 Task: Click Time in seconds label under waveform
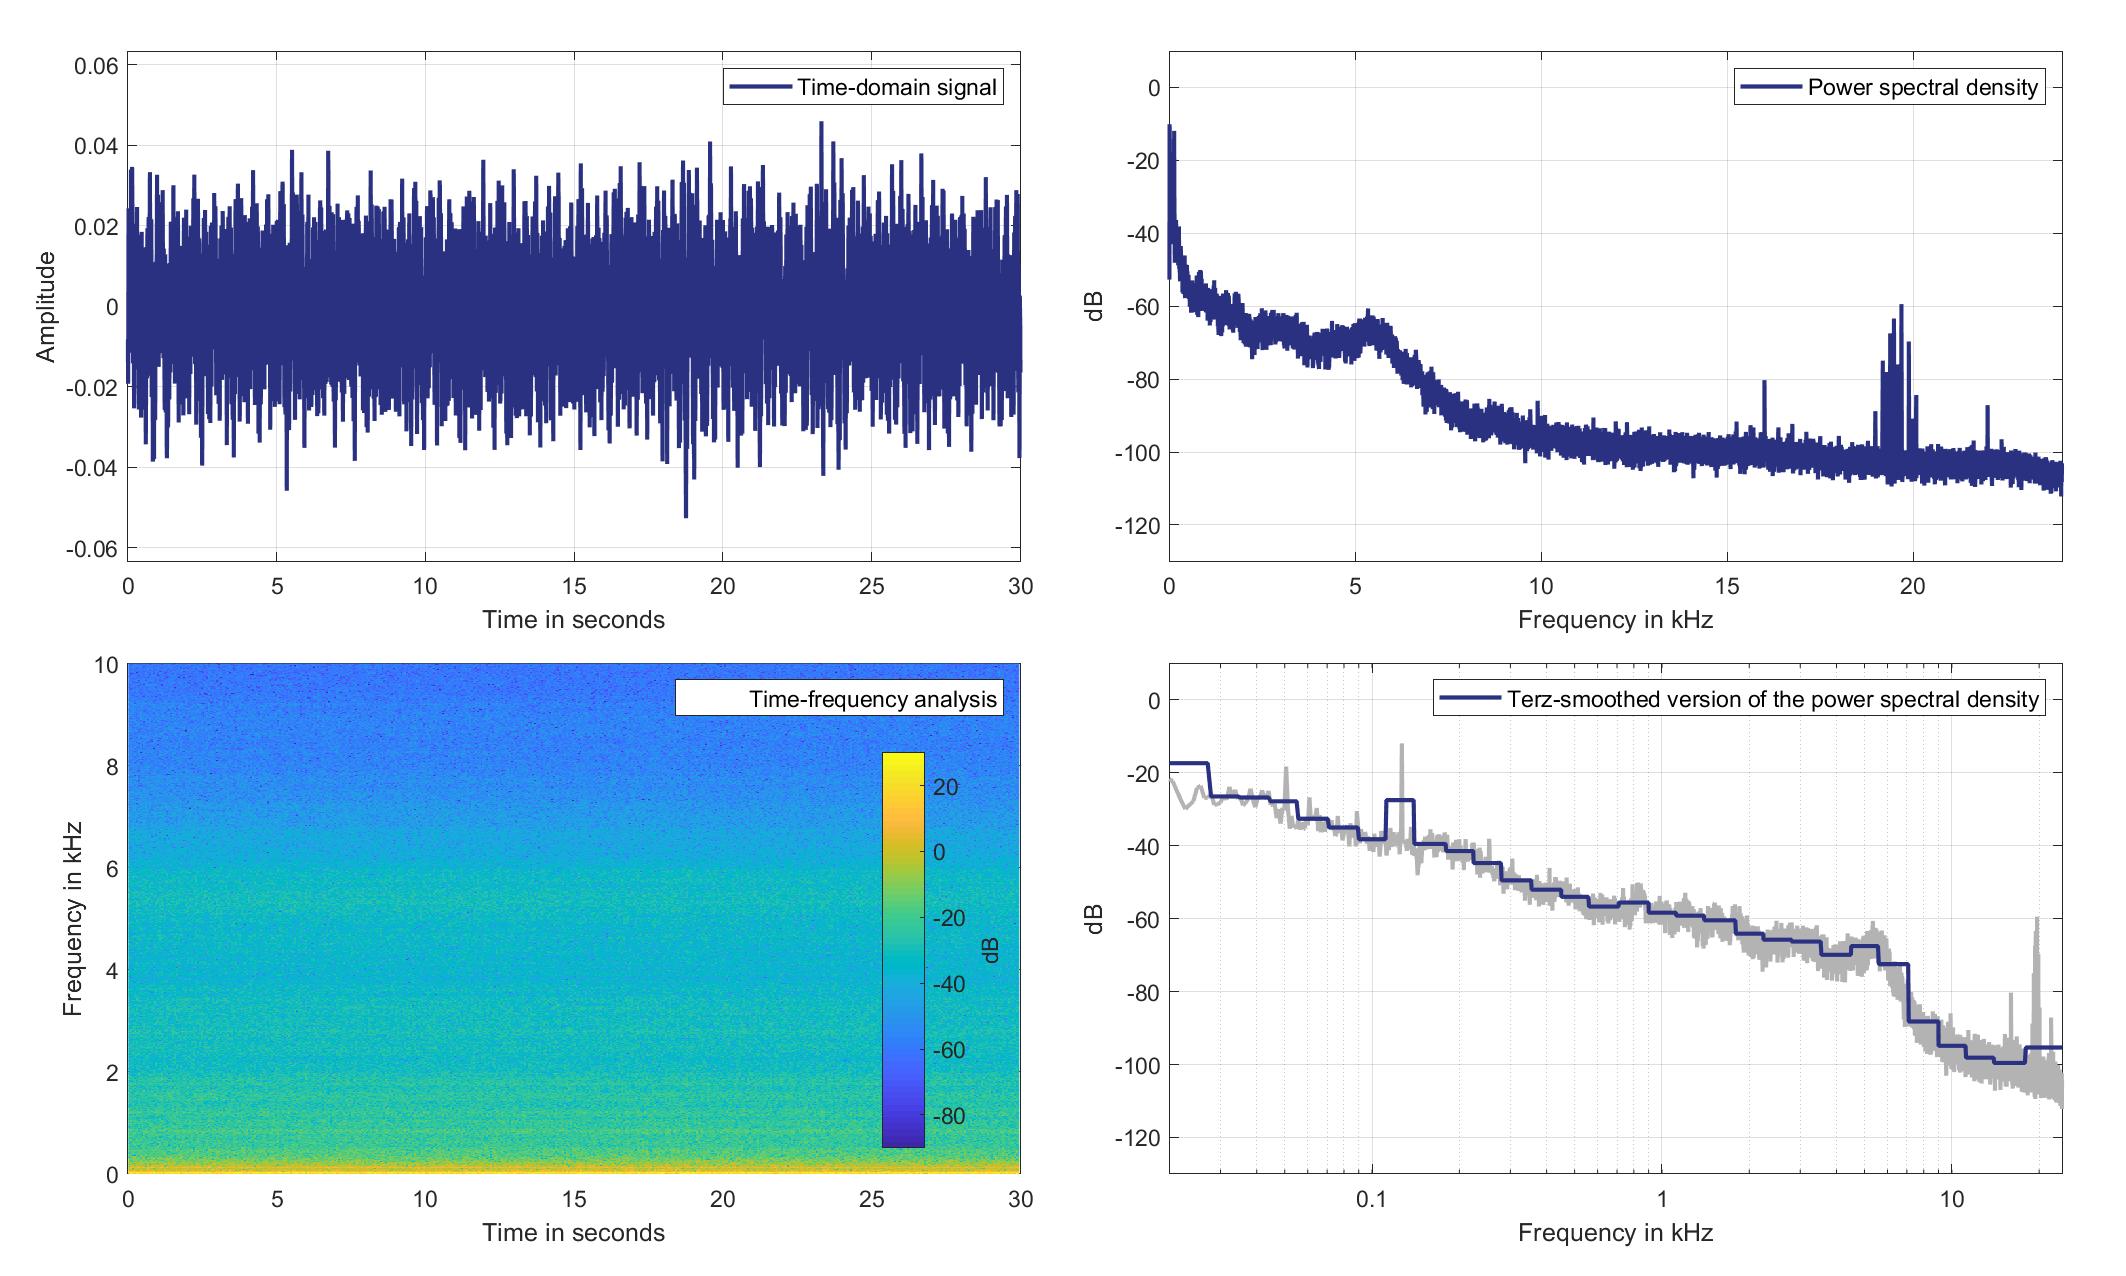(573, 620)
